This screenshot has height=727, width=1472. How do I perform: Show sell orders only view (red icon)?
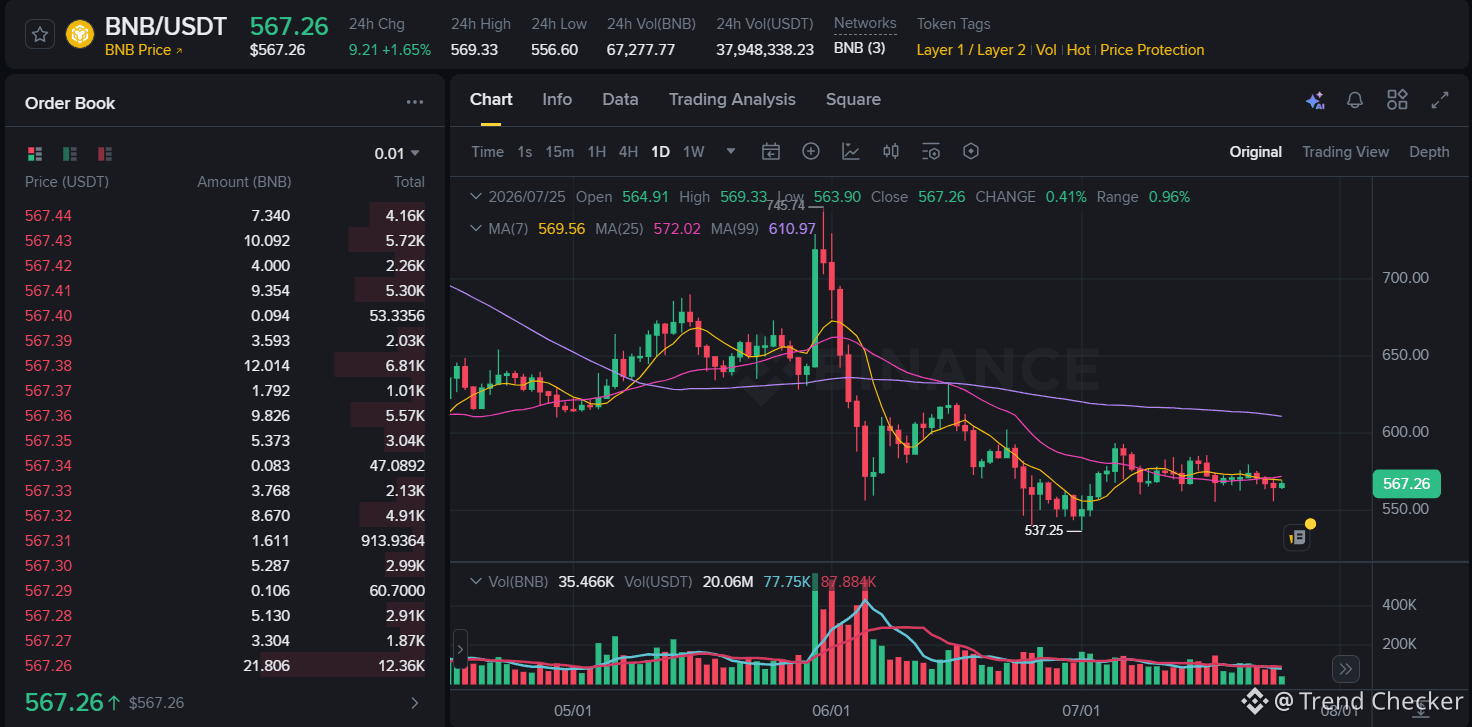(x=105, y=153)
